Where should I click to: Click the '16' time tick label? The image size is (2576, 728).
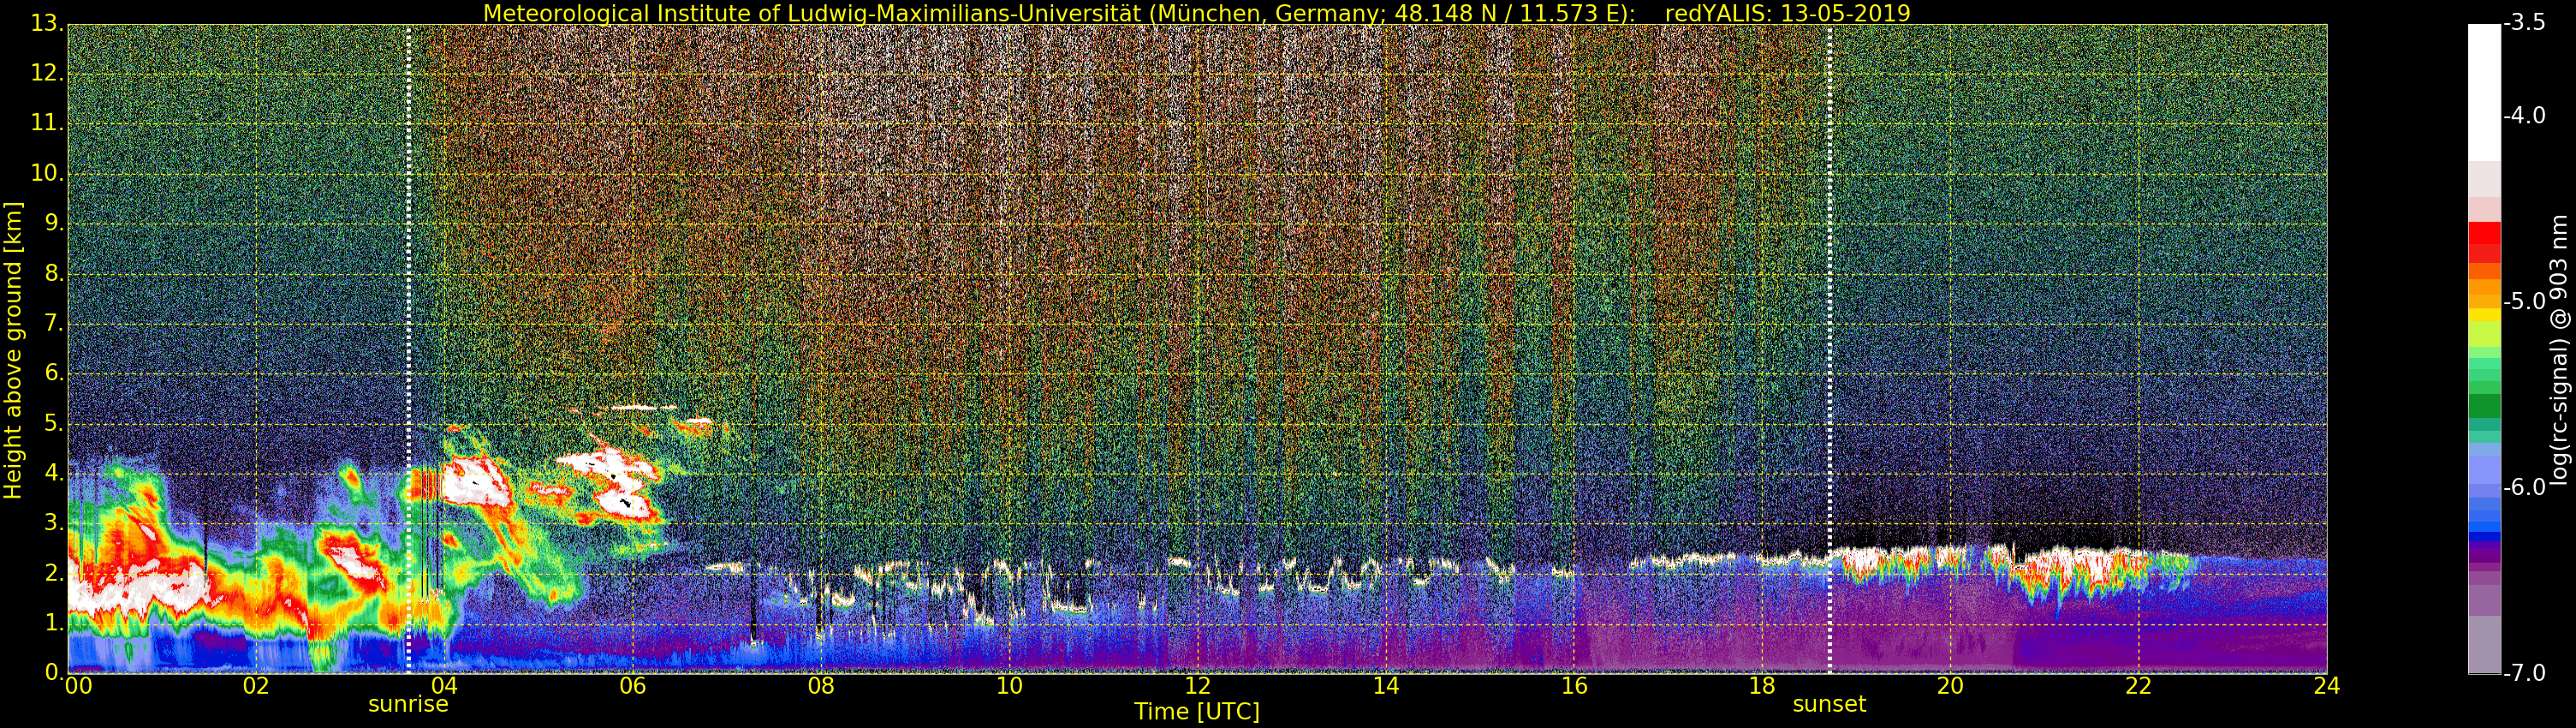(x=1574, y=686)
